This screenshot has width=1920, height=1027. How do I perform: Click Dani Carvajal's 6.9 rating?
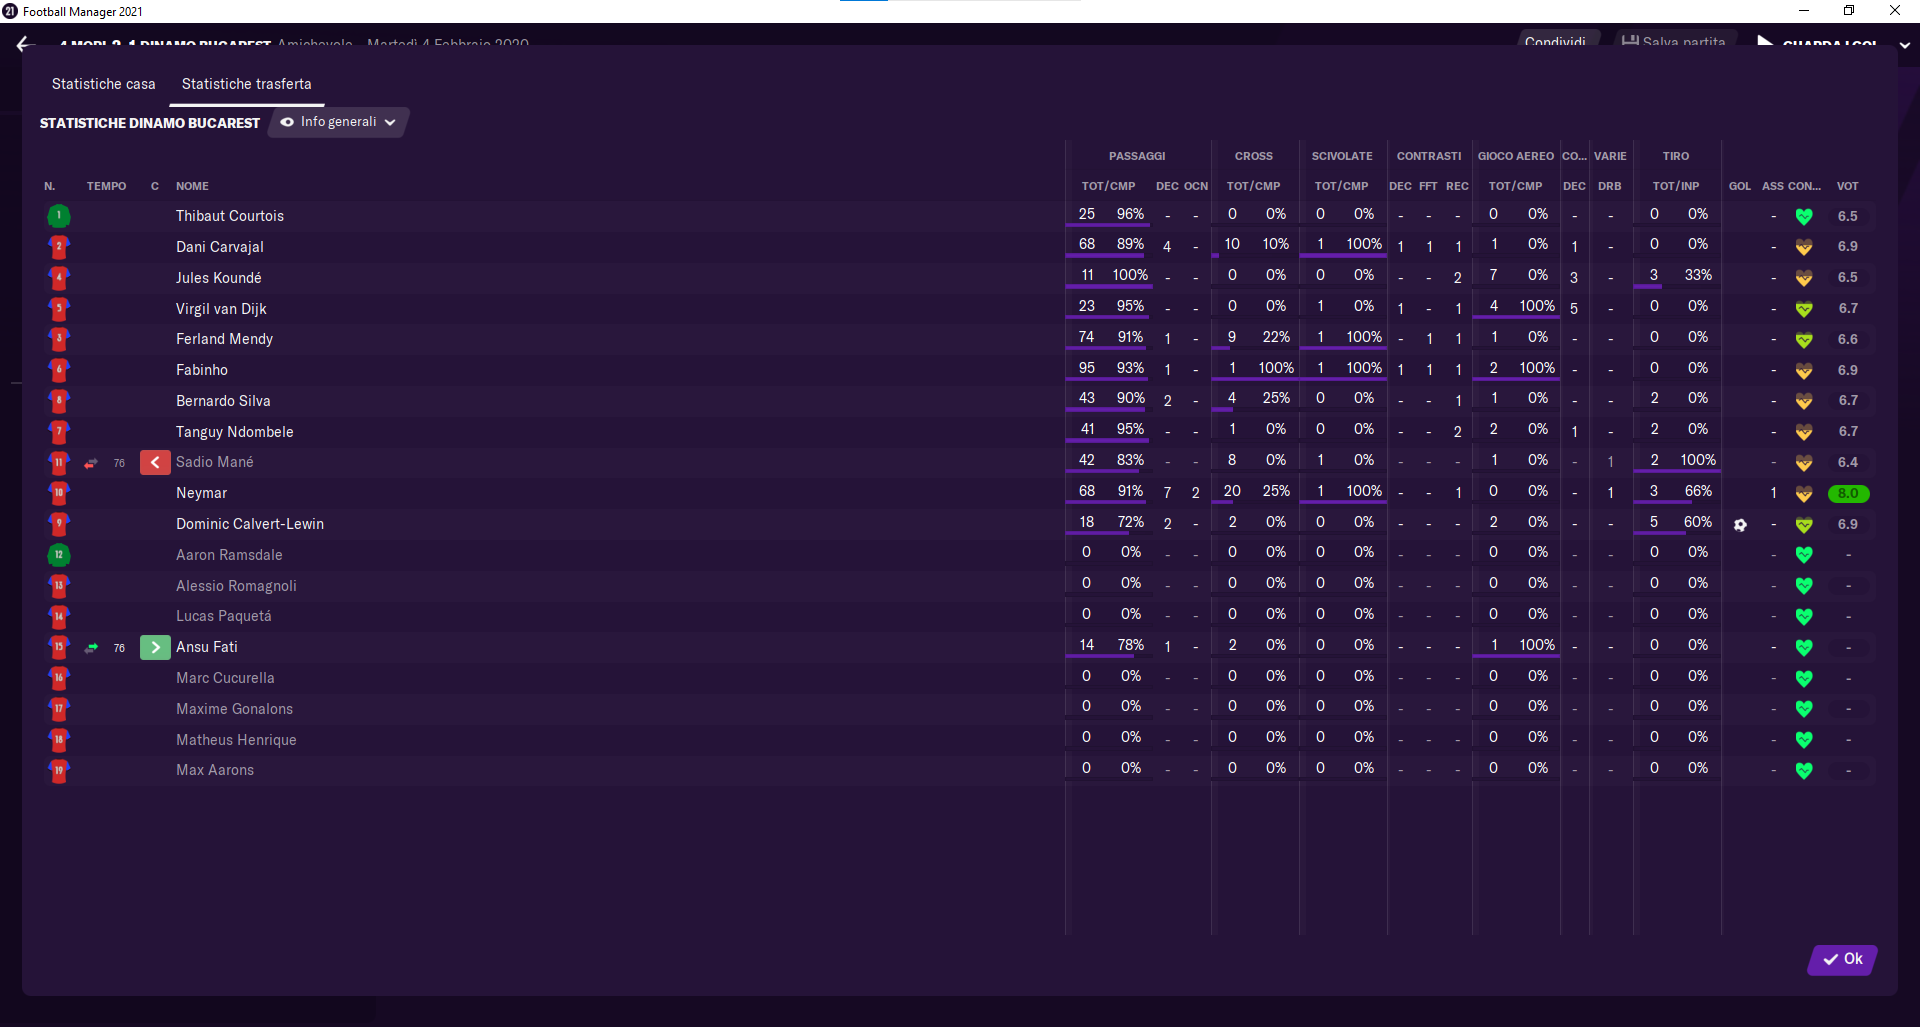coord(1847,247)
